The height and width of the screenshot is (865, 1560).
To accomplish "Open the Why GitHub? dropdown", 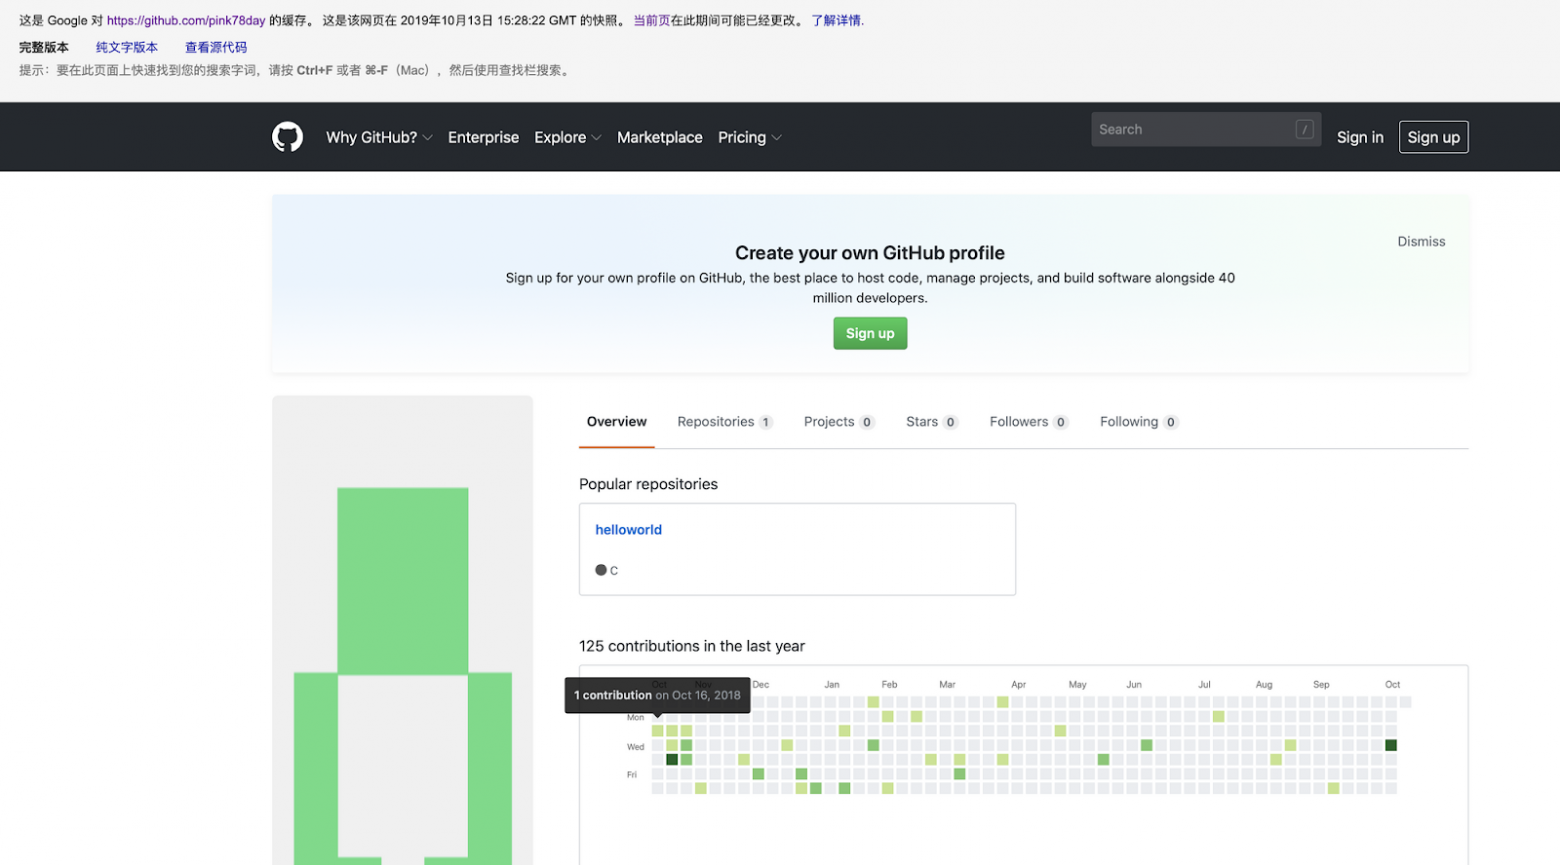I will click(379, 137).
